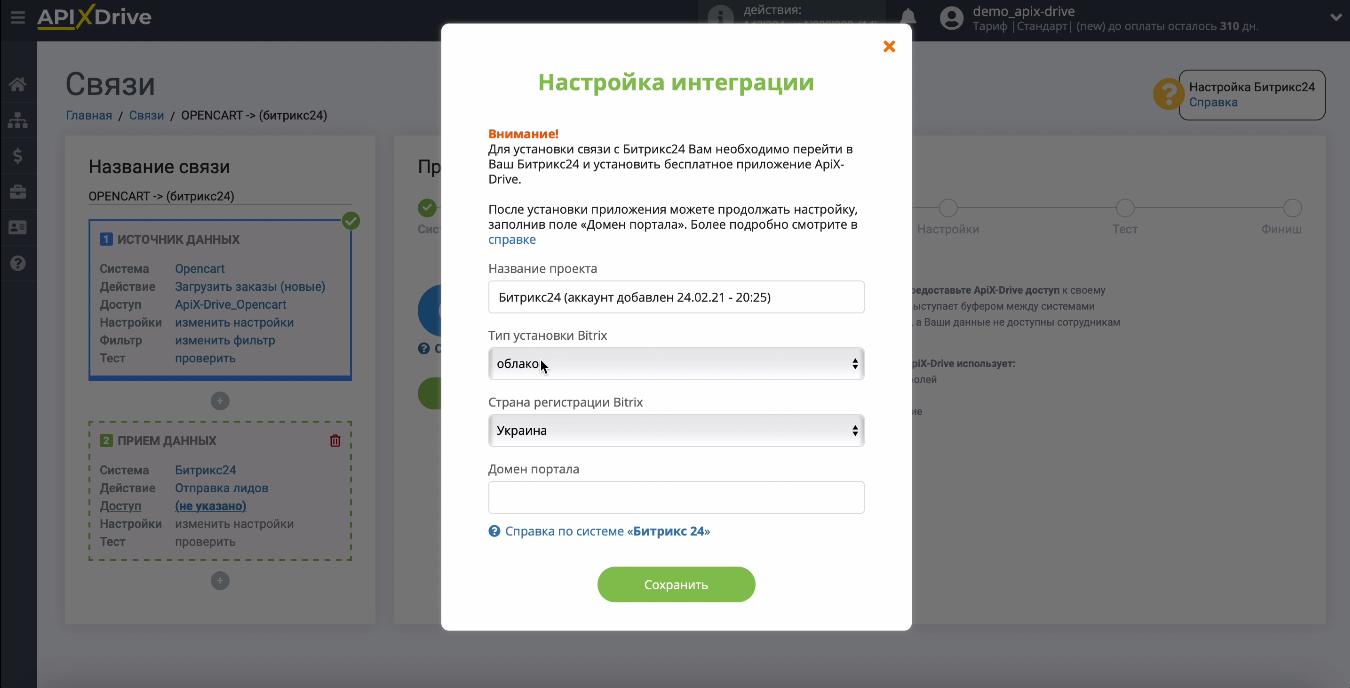Image resolution: width=1350 pixels, height=688 pixels.
Task: Focus the portal domain field
Action: (676, 498)
